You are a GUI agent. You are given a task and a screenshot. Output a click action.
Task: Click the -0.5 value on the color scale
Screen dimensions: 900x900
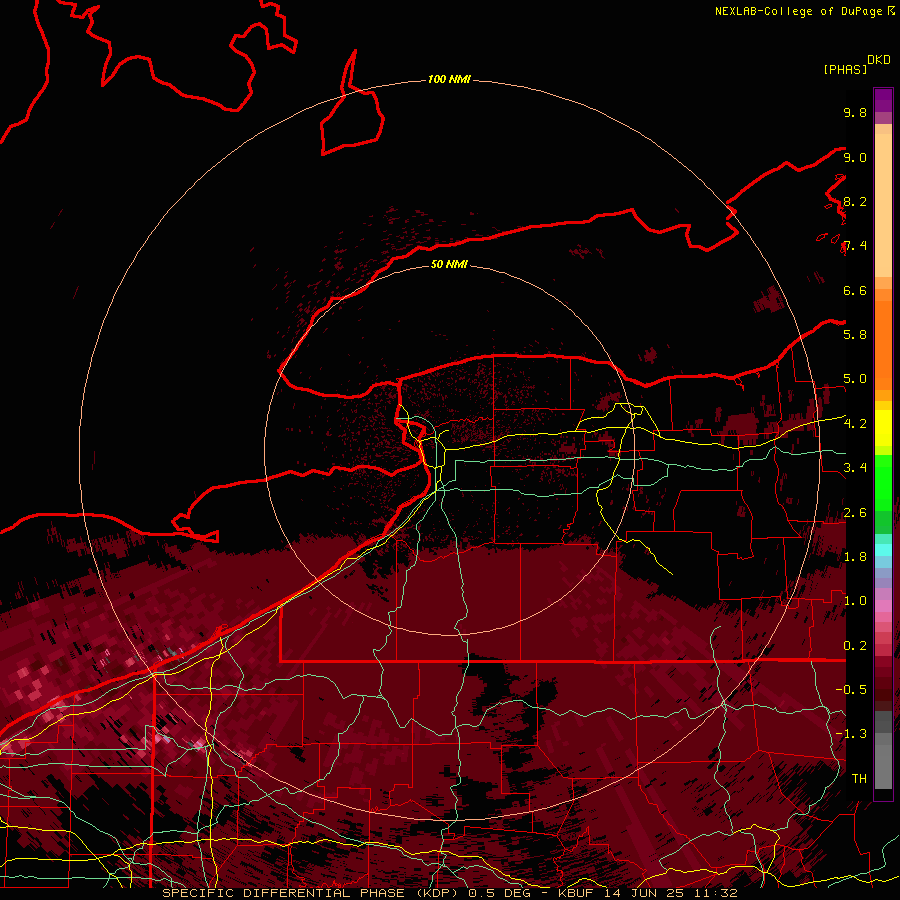[x=851, y=689]
